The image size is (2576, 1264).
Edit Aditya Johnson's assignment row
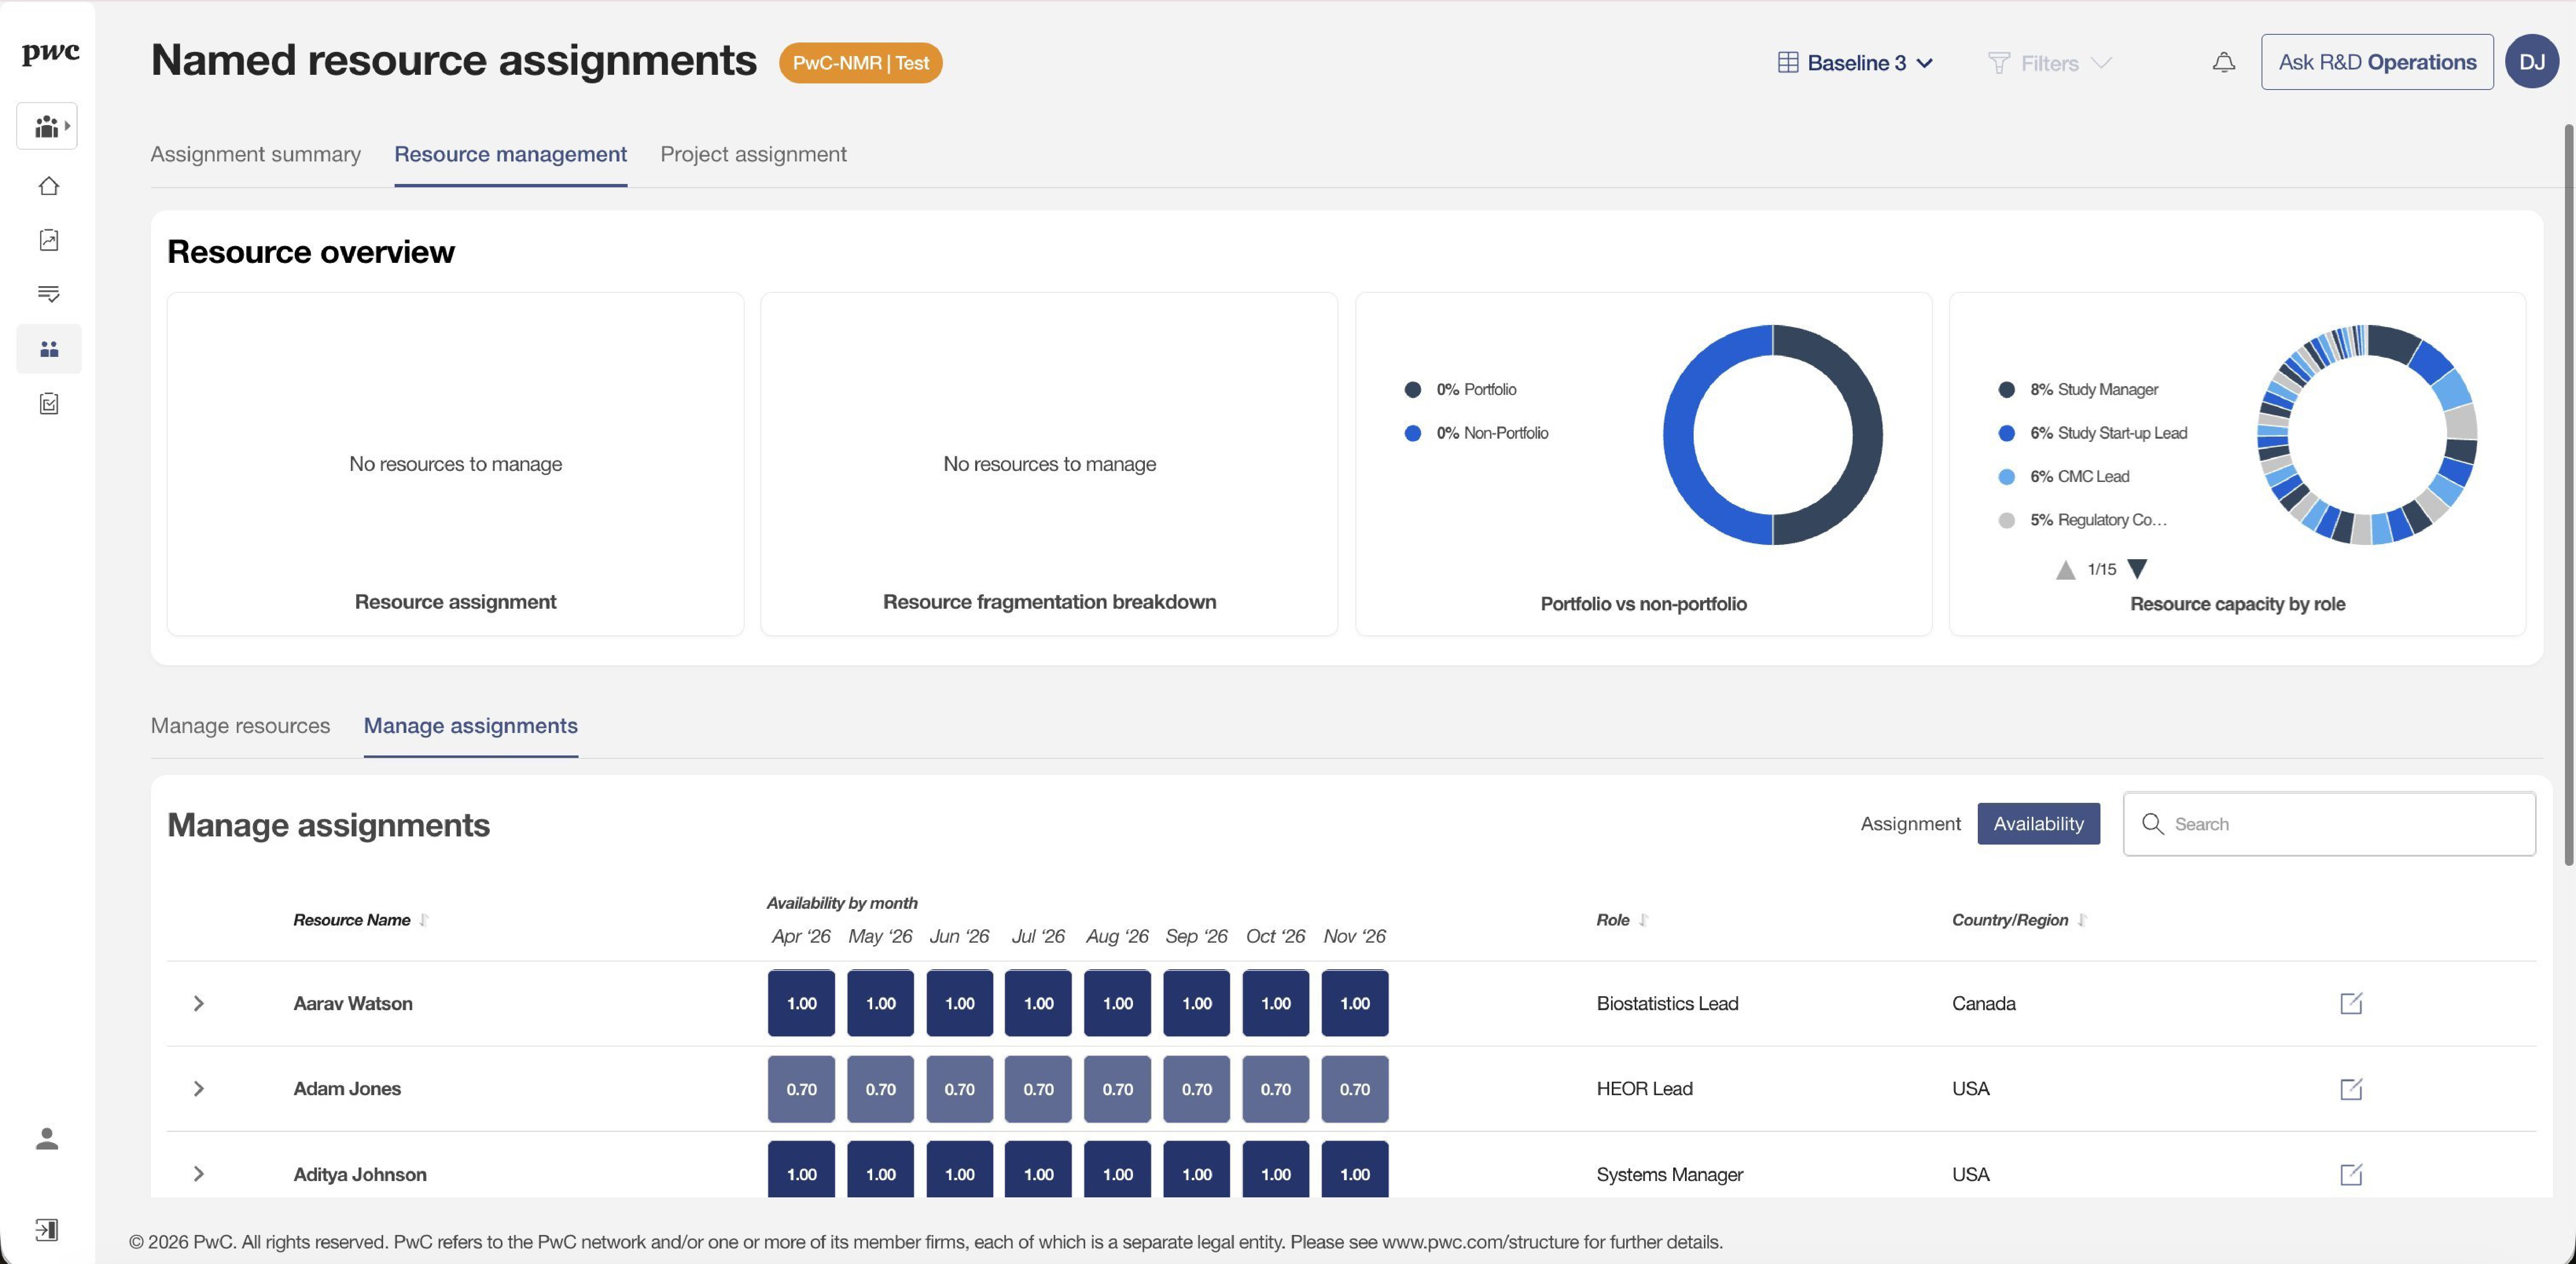click(x=2351, y=1174)
